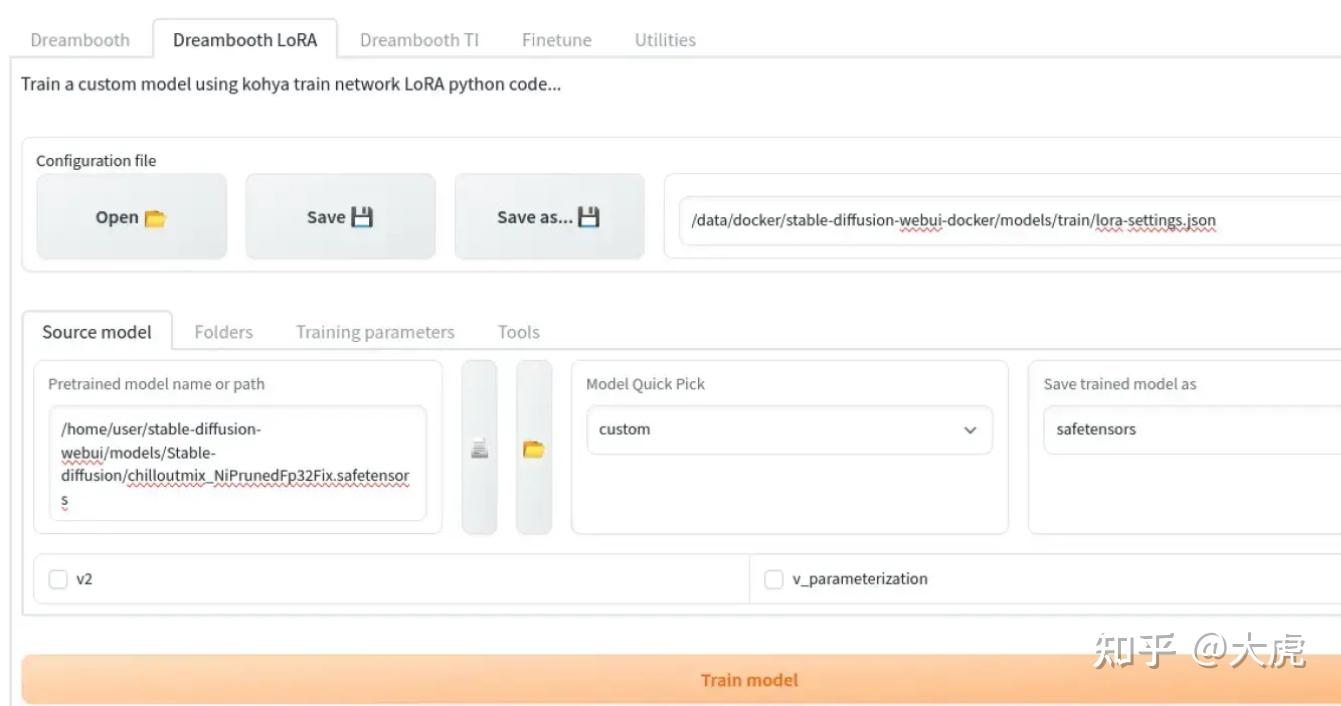This screenshot has width=1341, height=706.
Task: Click the lora-settings.json path field
Action: tap(950, 220)
